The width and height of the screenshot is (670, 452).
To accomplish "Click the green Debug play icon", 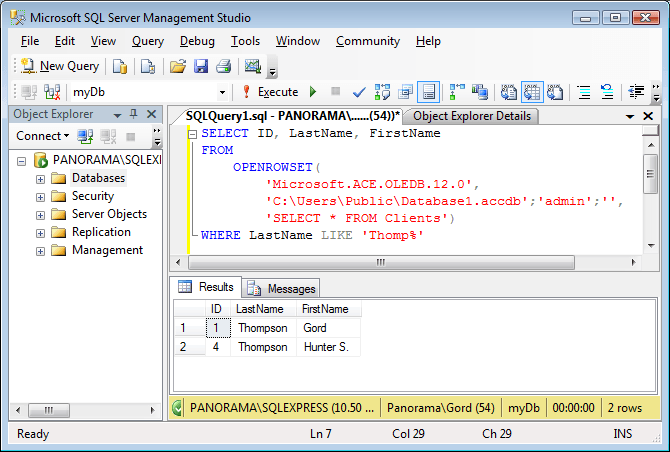I will coord(313,92).
